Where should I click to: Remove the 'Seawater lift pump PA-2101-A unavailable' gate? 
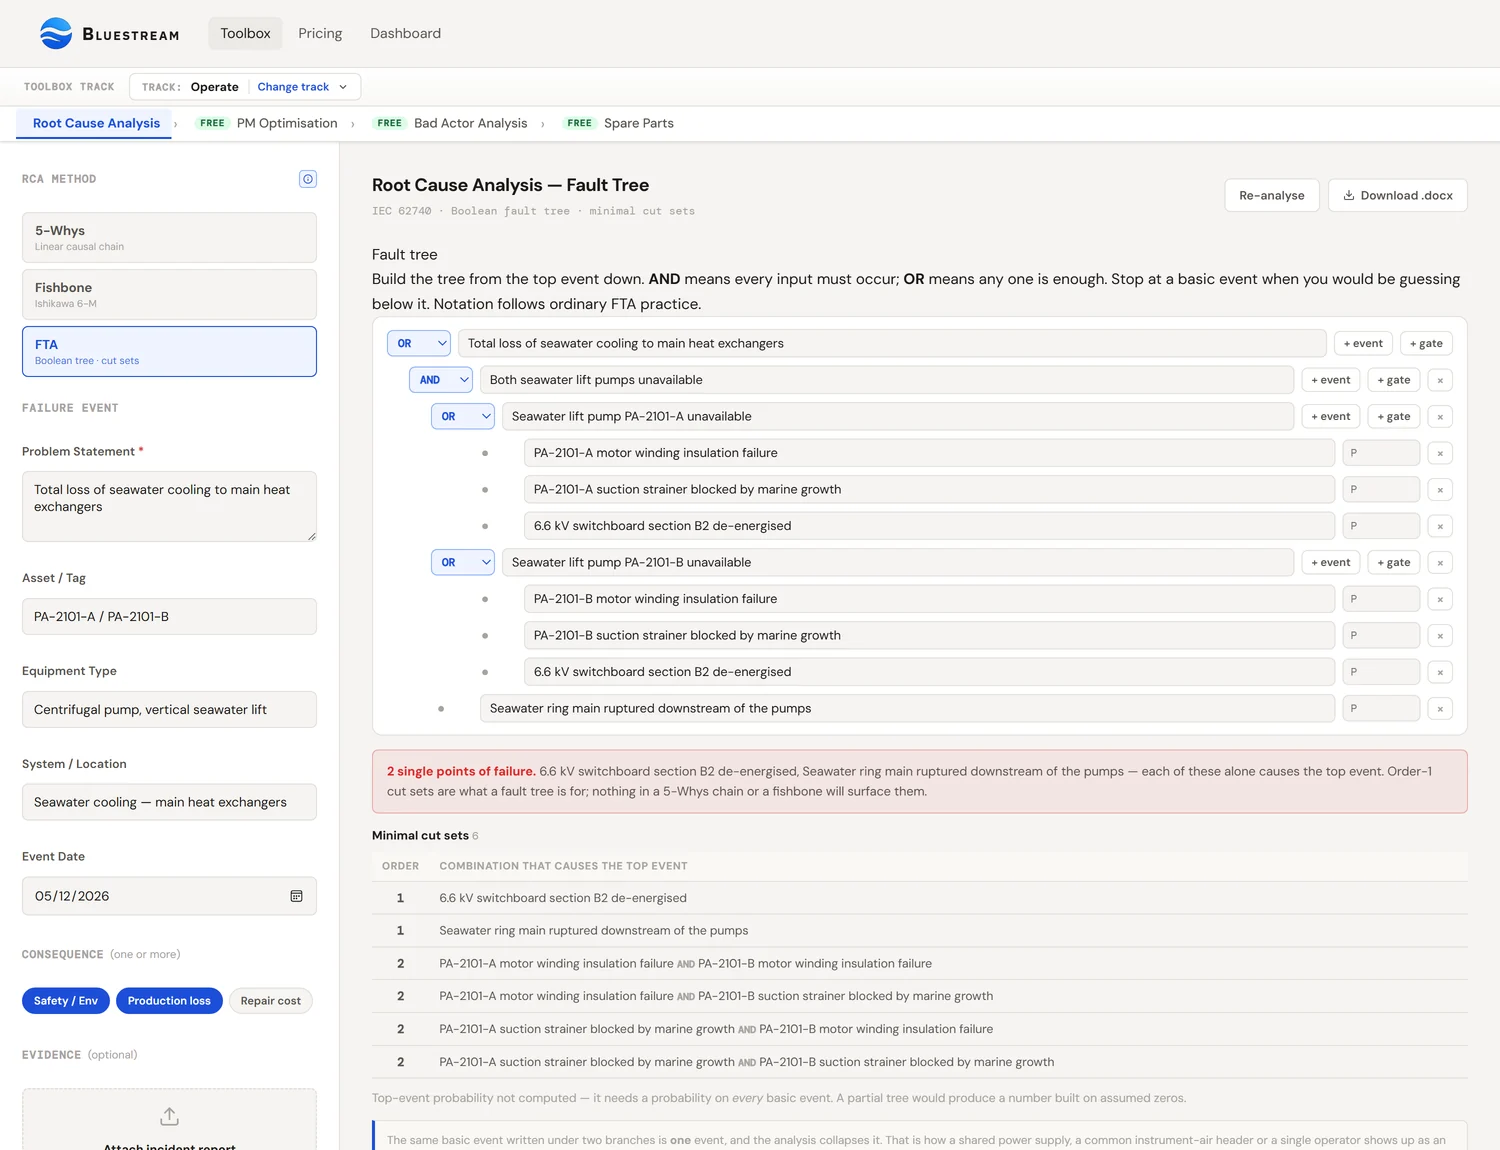tap(1440, 417)
